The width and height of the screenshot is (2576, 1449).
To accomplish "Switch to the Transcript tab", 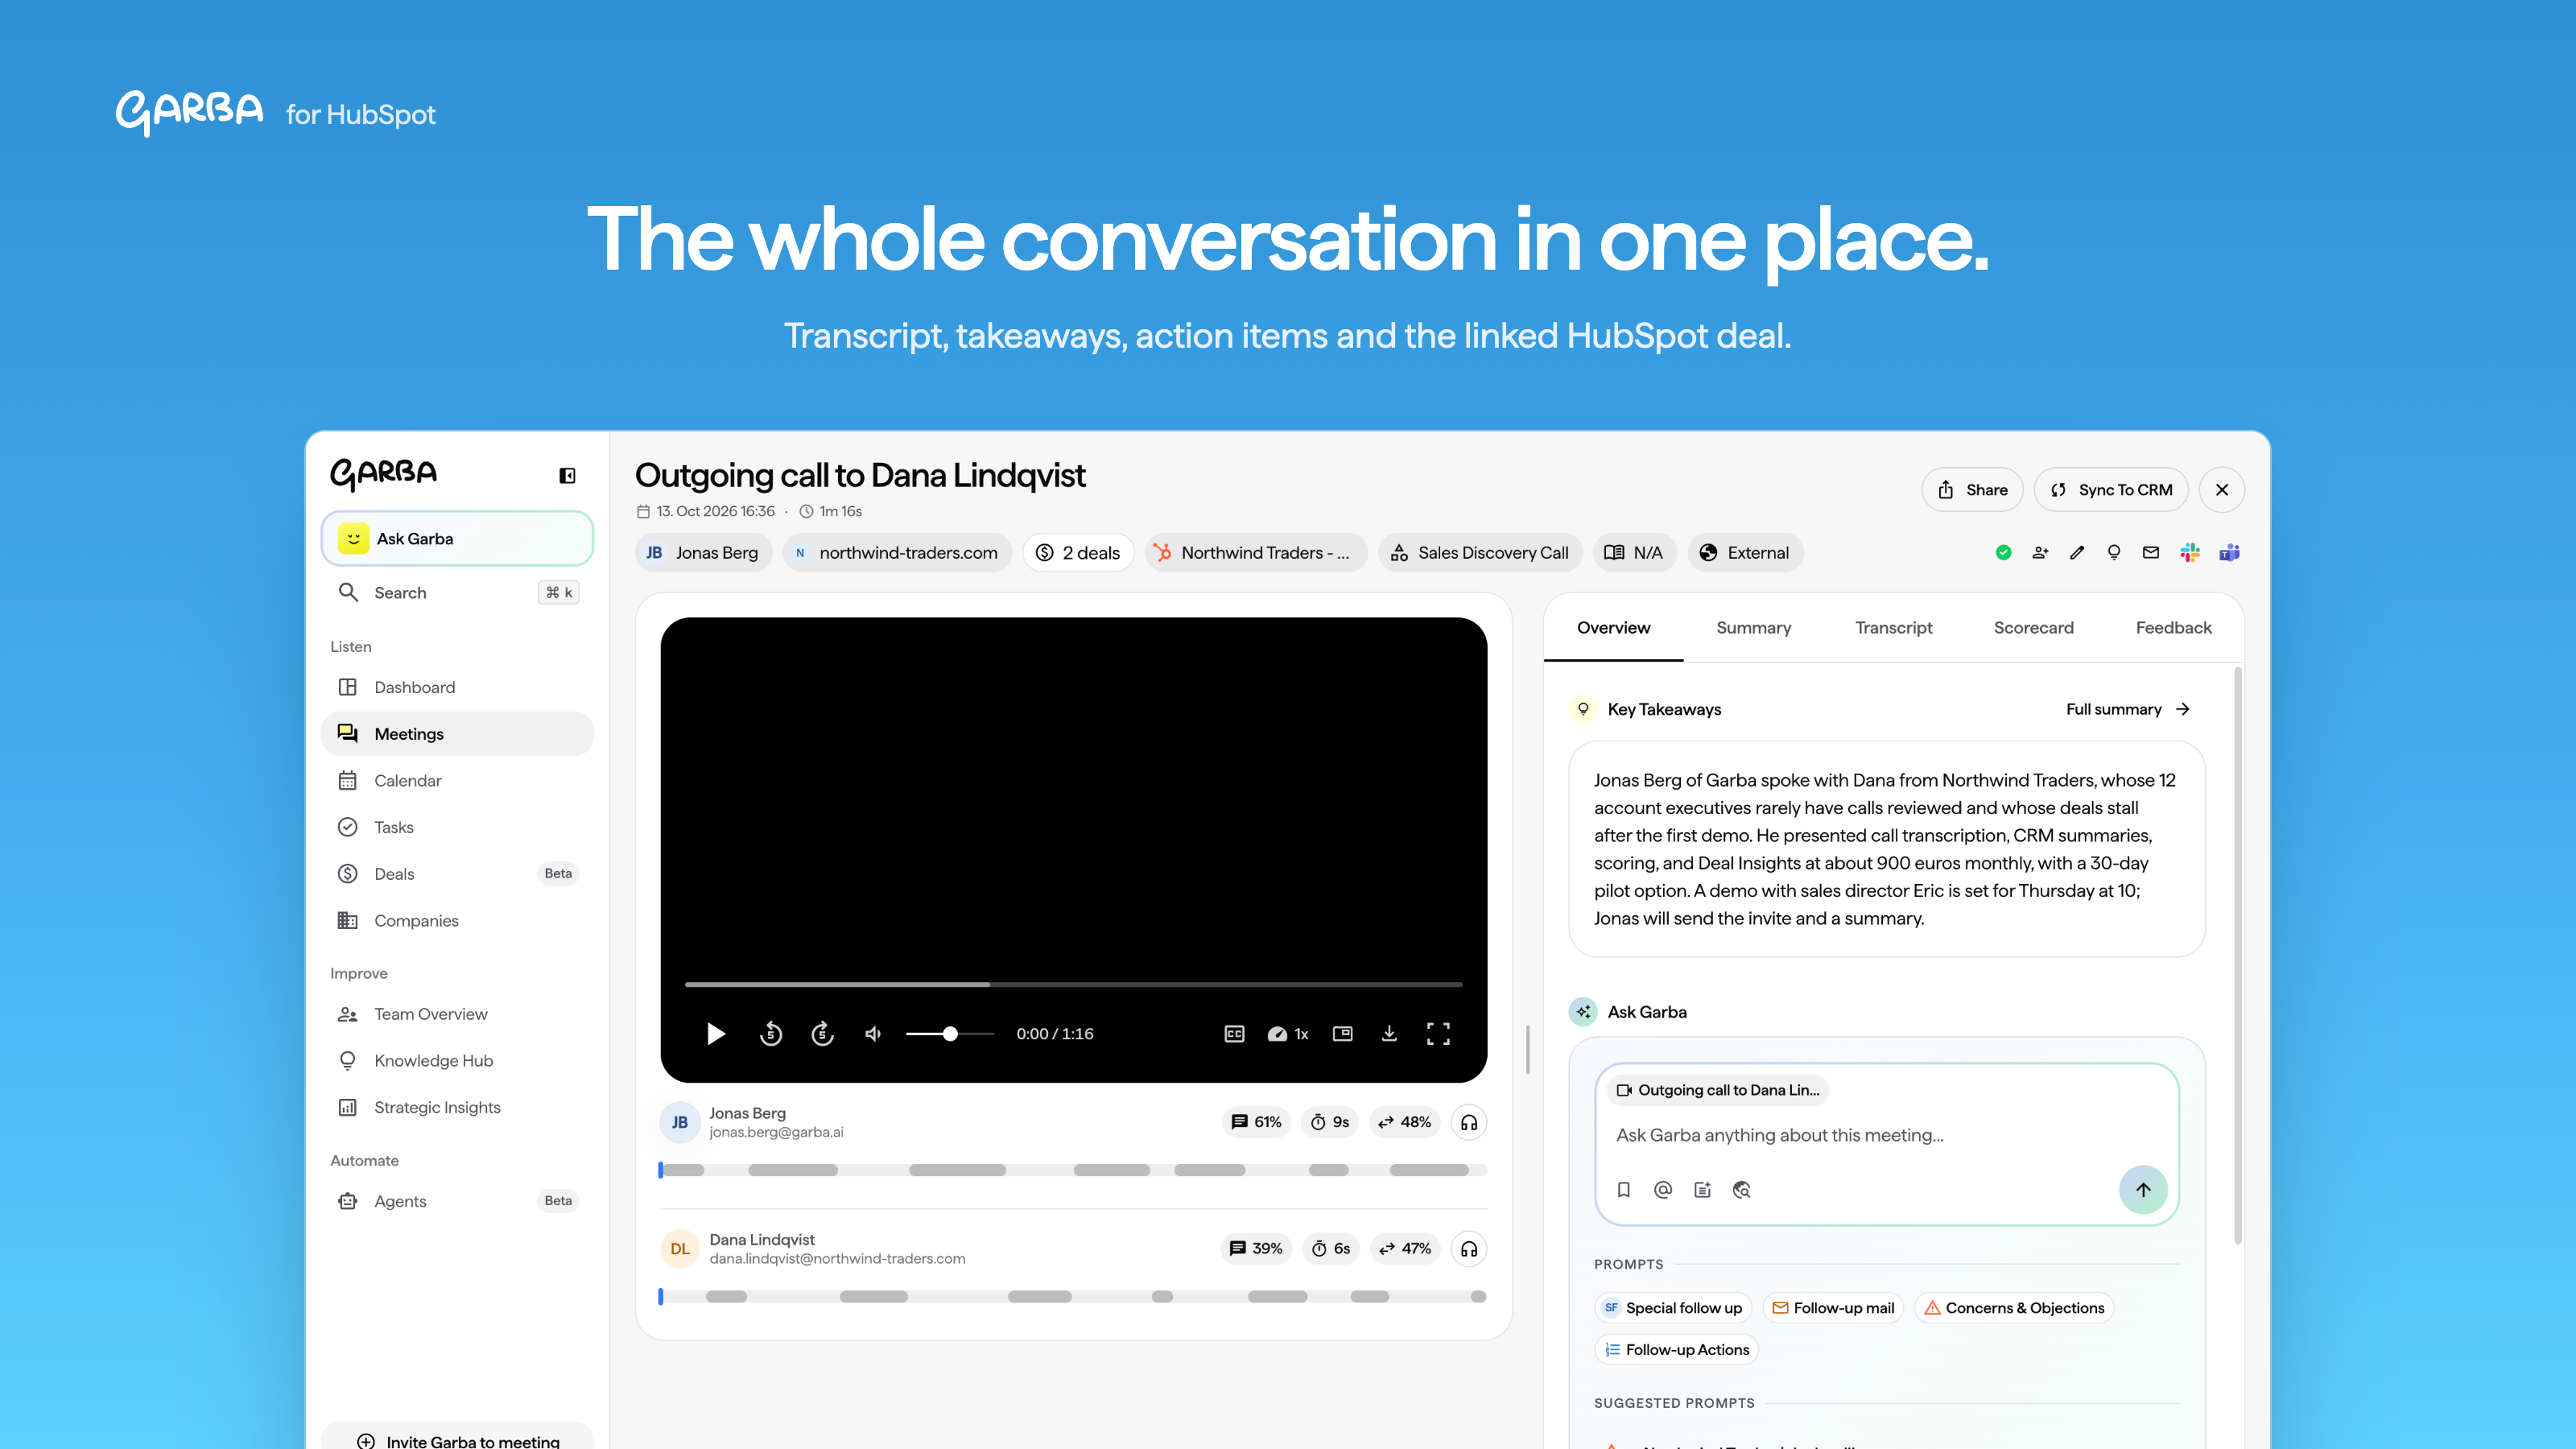I will pyautogui.click(x=1893, y=627).
